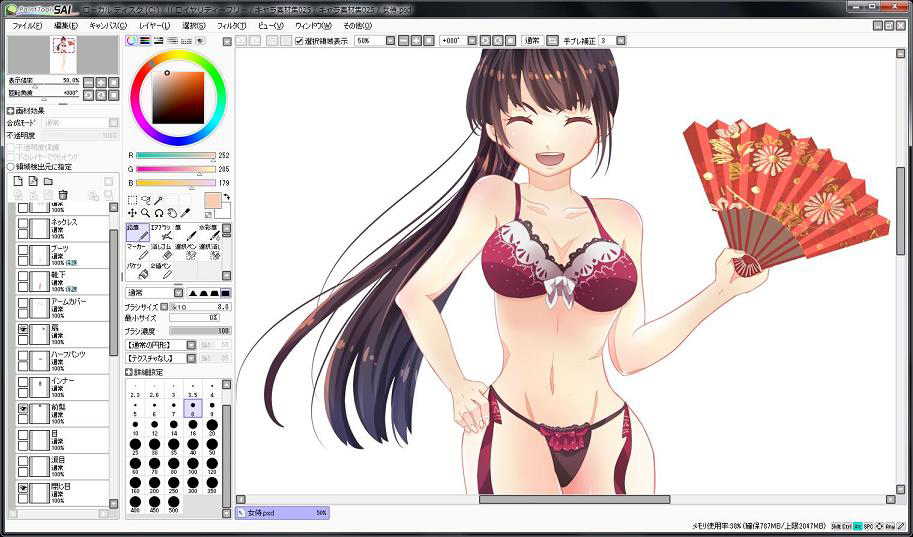Click the green G channel slider

coord(175,169)
